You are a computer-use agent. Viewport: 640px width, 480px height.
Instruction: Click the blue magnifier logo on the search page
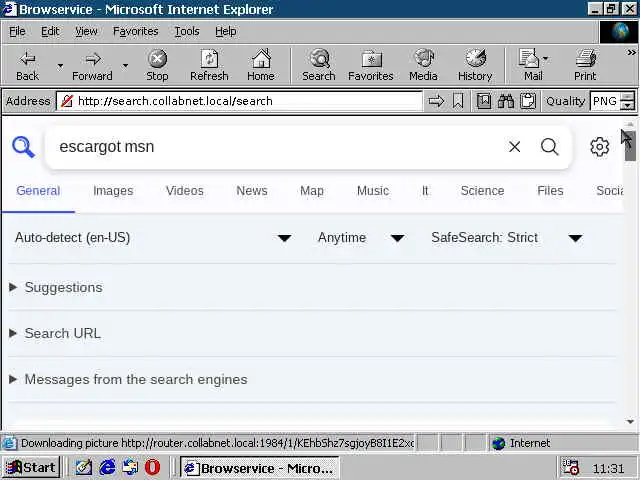click(23, 147)
